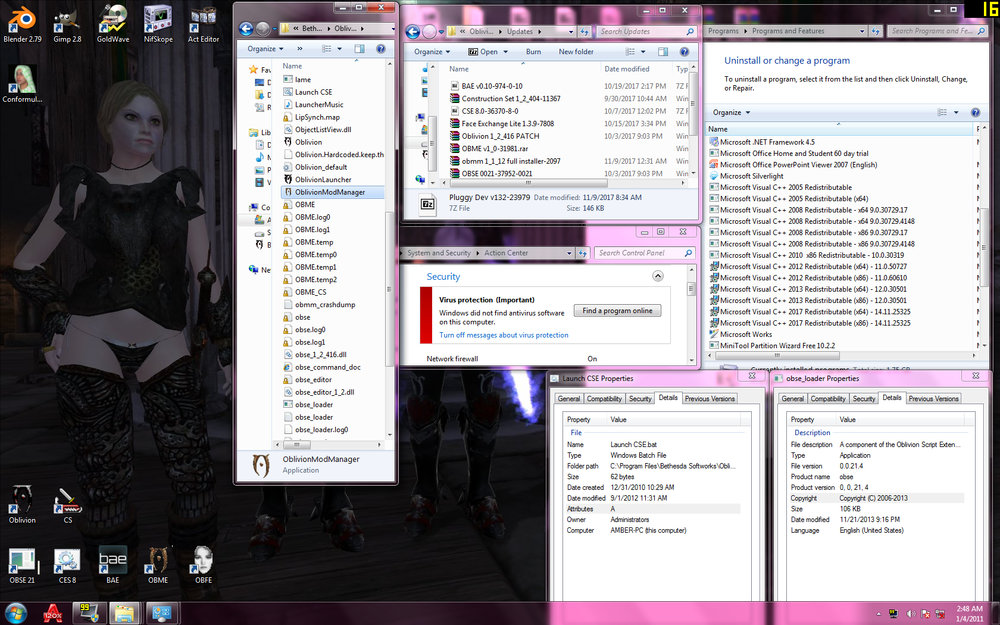
Task: Click Action Center in the breadcrumb bar
Action: coord(506,253)
